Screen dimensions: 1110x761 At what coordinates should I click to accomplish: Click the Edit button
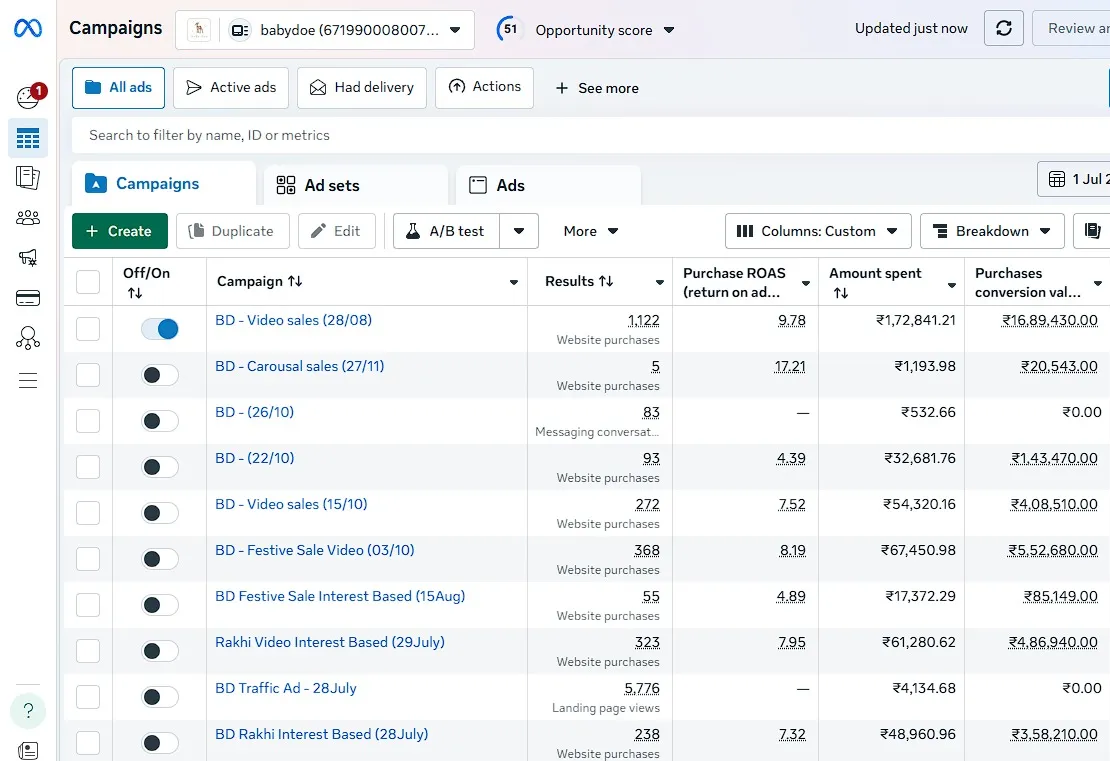click(337, 231)
